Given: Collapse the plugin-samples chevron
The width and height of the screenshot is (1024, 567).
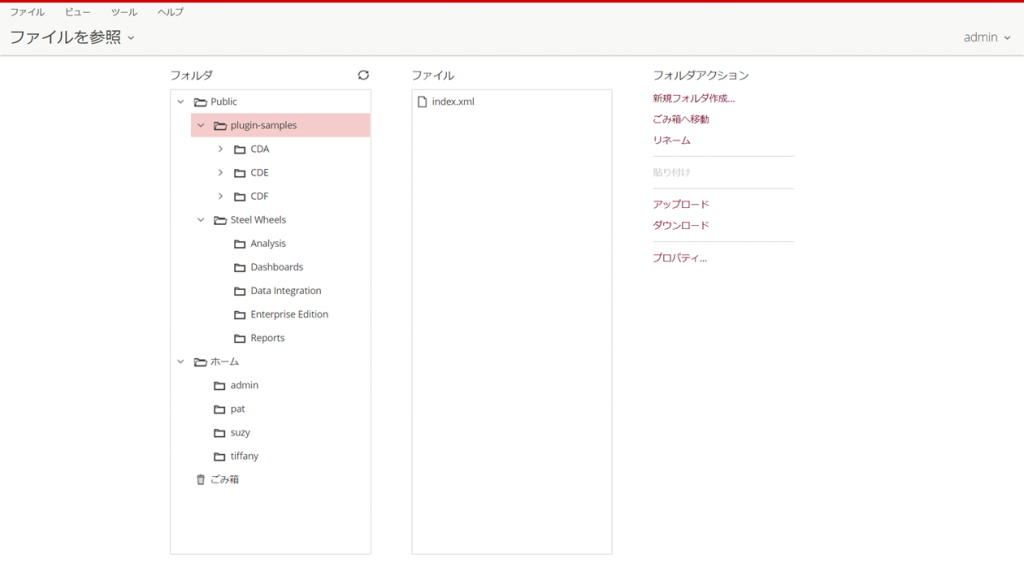Looking at the screenshot, I should pos(200,125).
